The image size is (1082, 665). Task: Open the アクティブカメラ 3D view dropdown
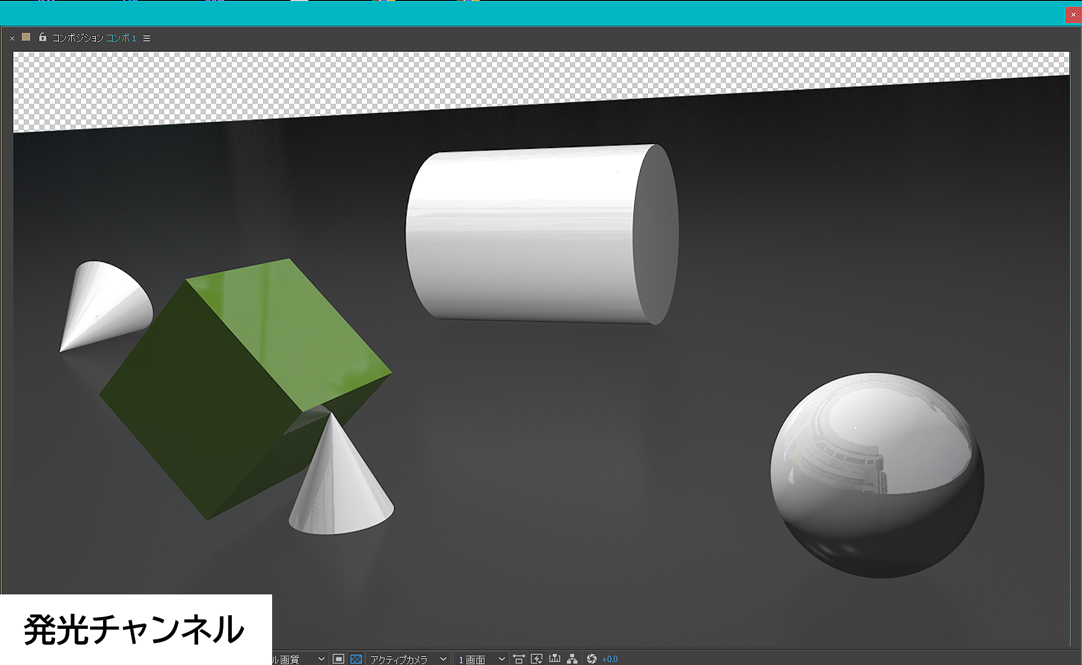pos(407,659)
